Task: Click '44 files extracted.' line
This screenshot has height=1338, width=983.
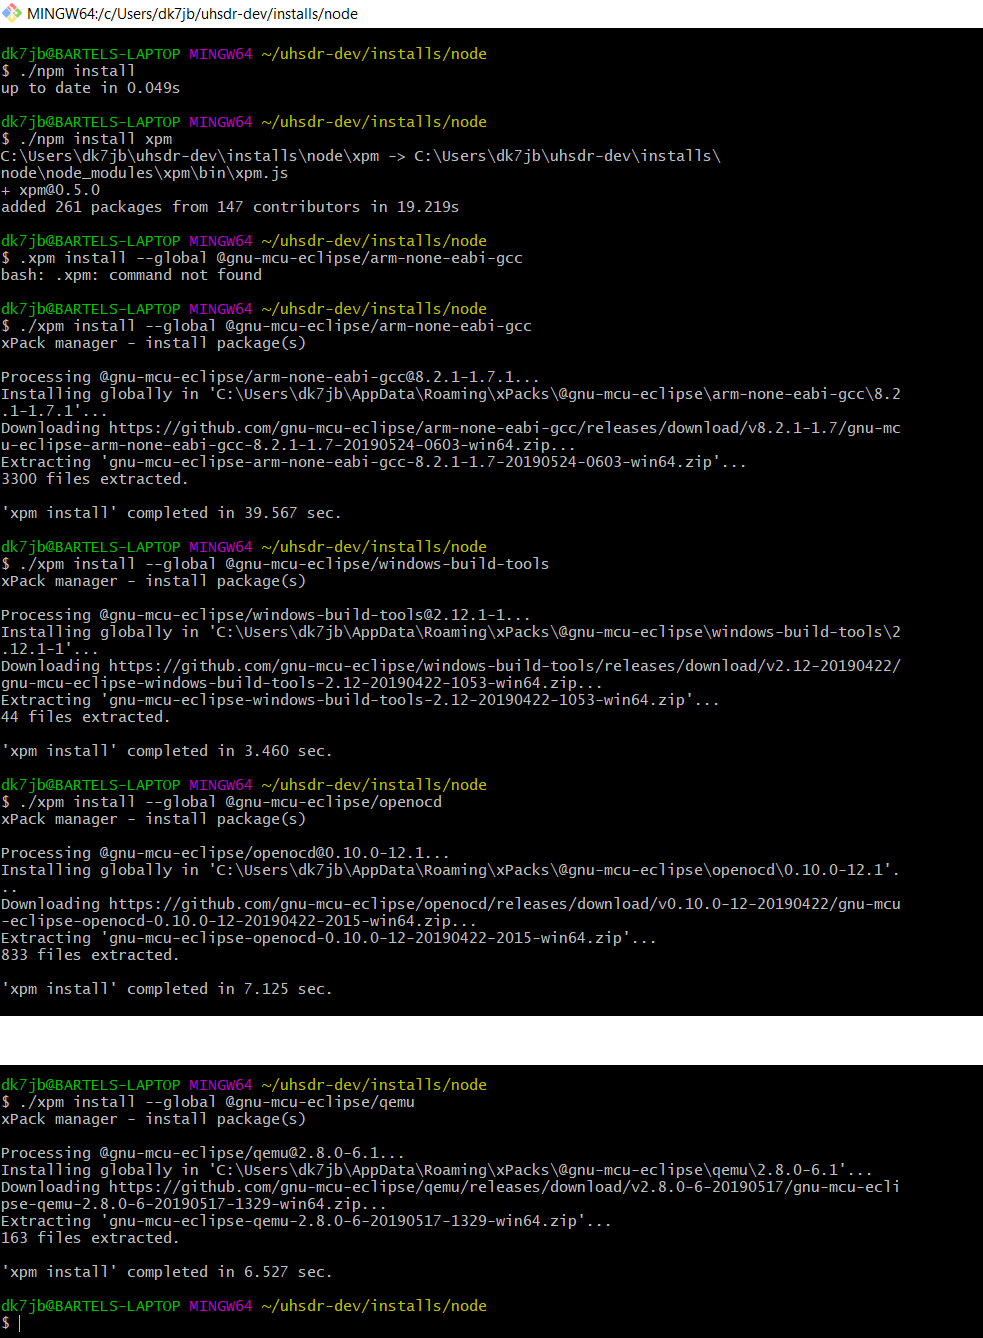Action: coord(86,717)
